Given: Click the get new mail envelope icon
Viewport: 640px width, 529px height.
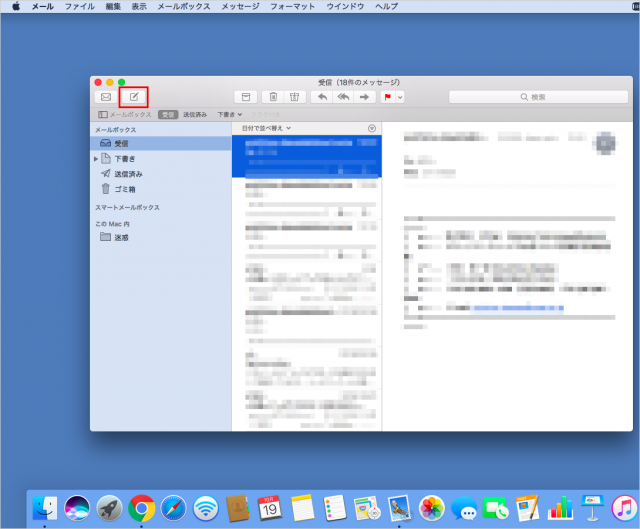Looking at the screenshot, I should click(x=105, y=97).
